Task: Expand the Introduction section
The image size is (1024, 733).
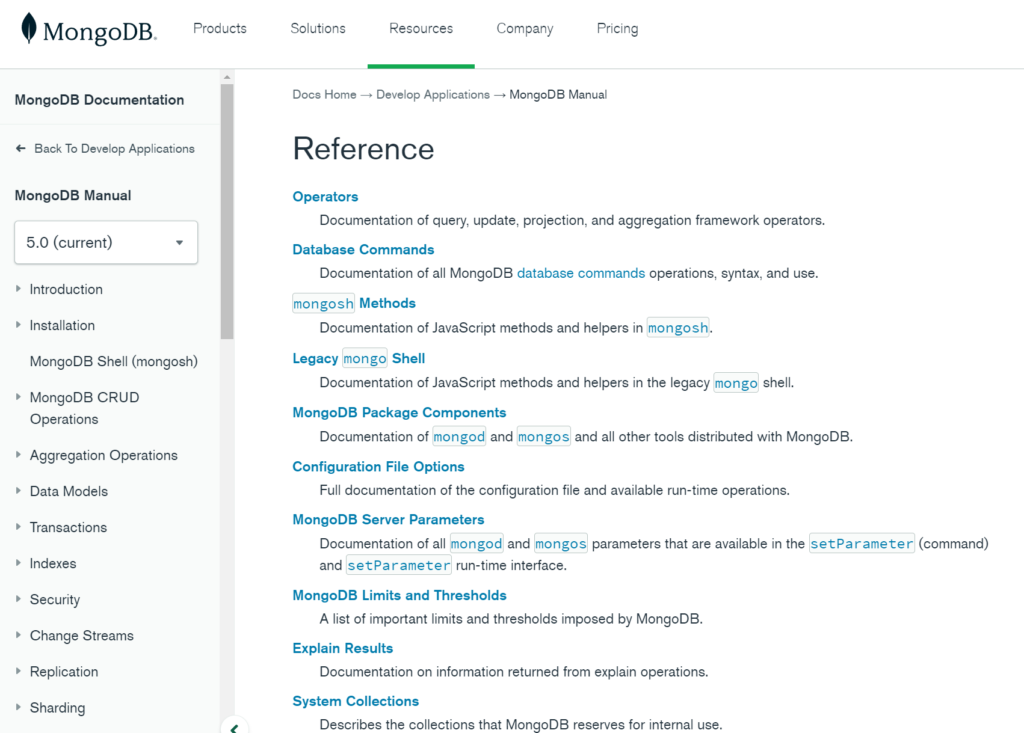Action: coord(17,289)
